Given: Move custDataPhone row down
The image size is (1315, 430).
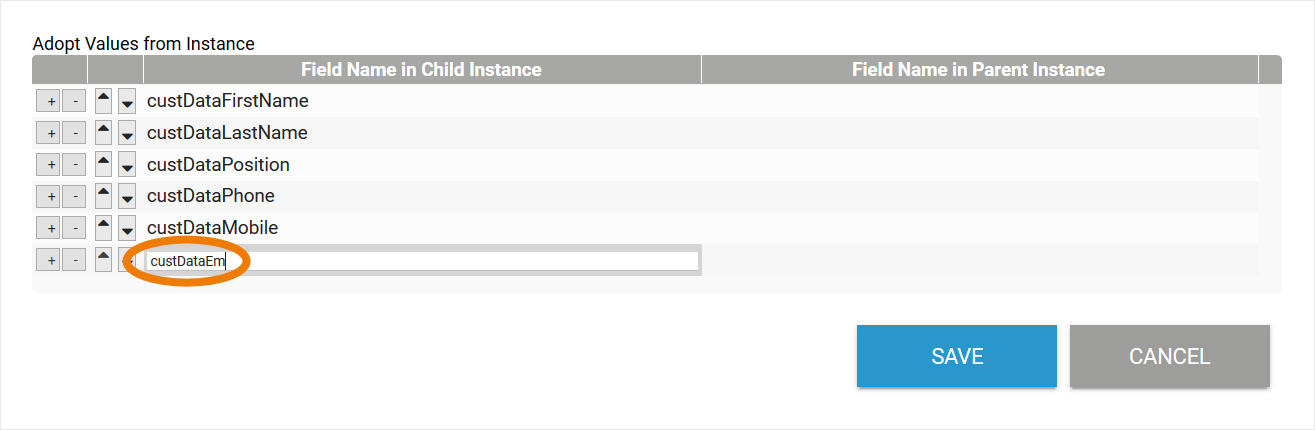Looking at the screenshot, I should 127,197.
